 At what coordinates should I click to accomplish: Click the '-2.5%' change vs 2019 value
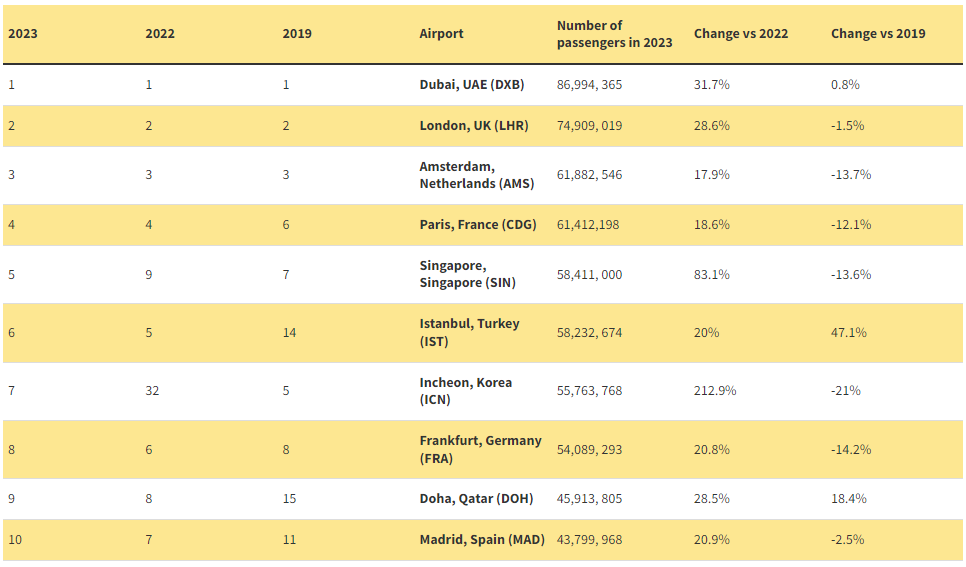tap(848, 540)
